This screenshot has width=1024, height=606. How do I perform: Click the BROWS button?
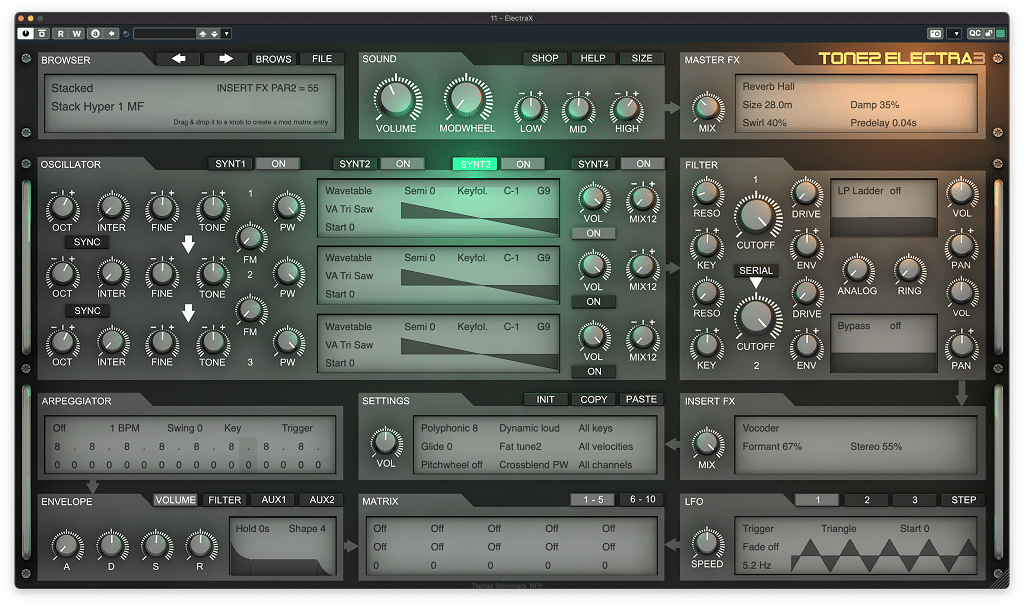point(273,59)
